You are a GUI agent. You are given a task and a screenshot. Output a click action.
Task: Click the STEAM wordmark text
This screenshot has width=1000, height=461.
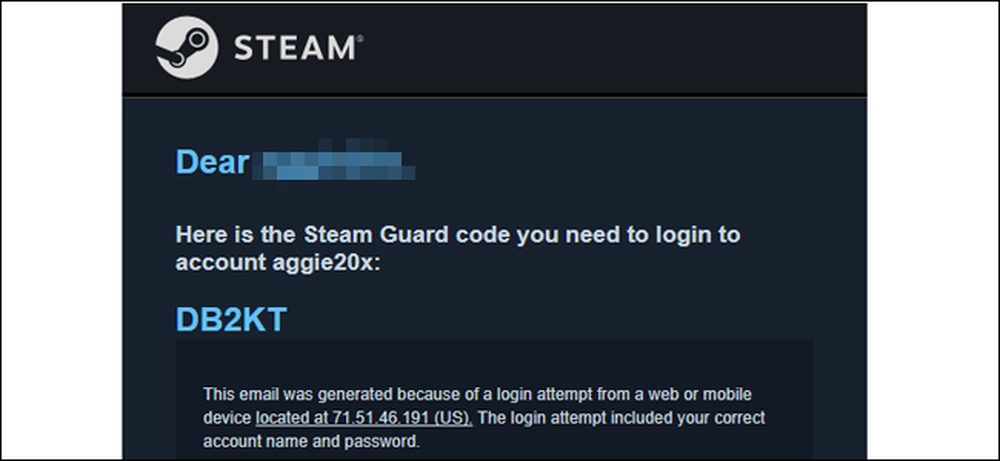tap(295, 48)
